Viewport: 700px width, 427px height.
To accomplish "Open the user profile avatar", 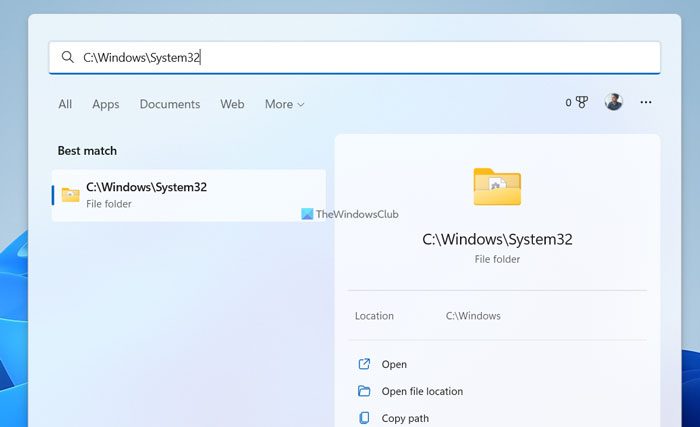I will pos(613,102).
